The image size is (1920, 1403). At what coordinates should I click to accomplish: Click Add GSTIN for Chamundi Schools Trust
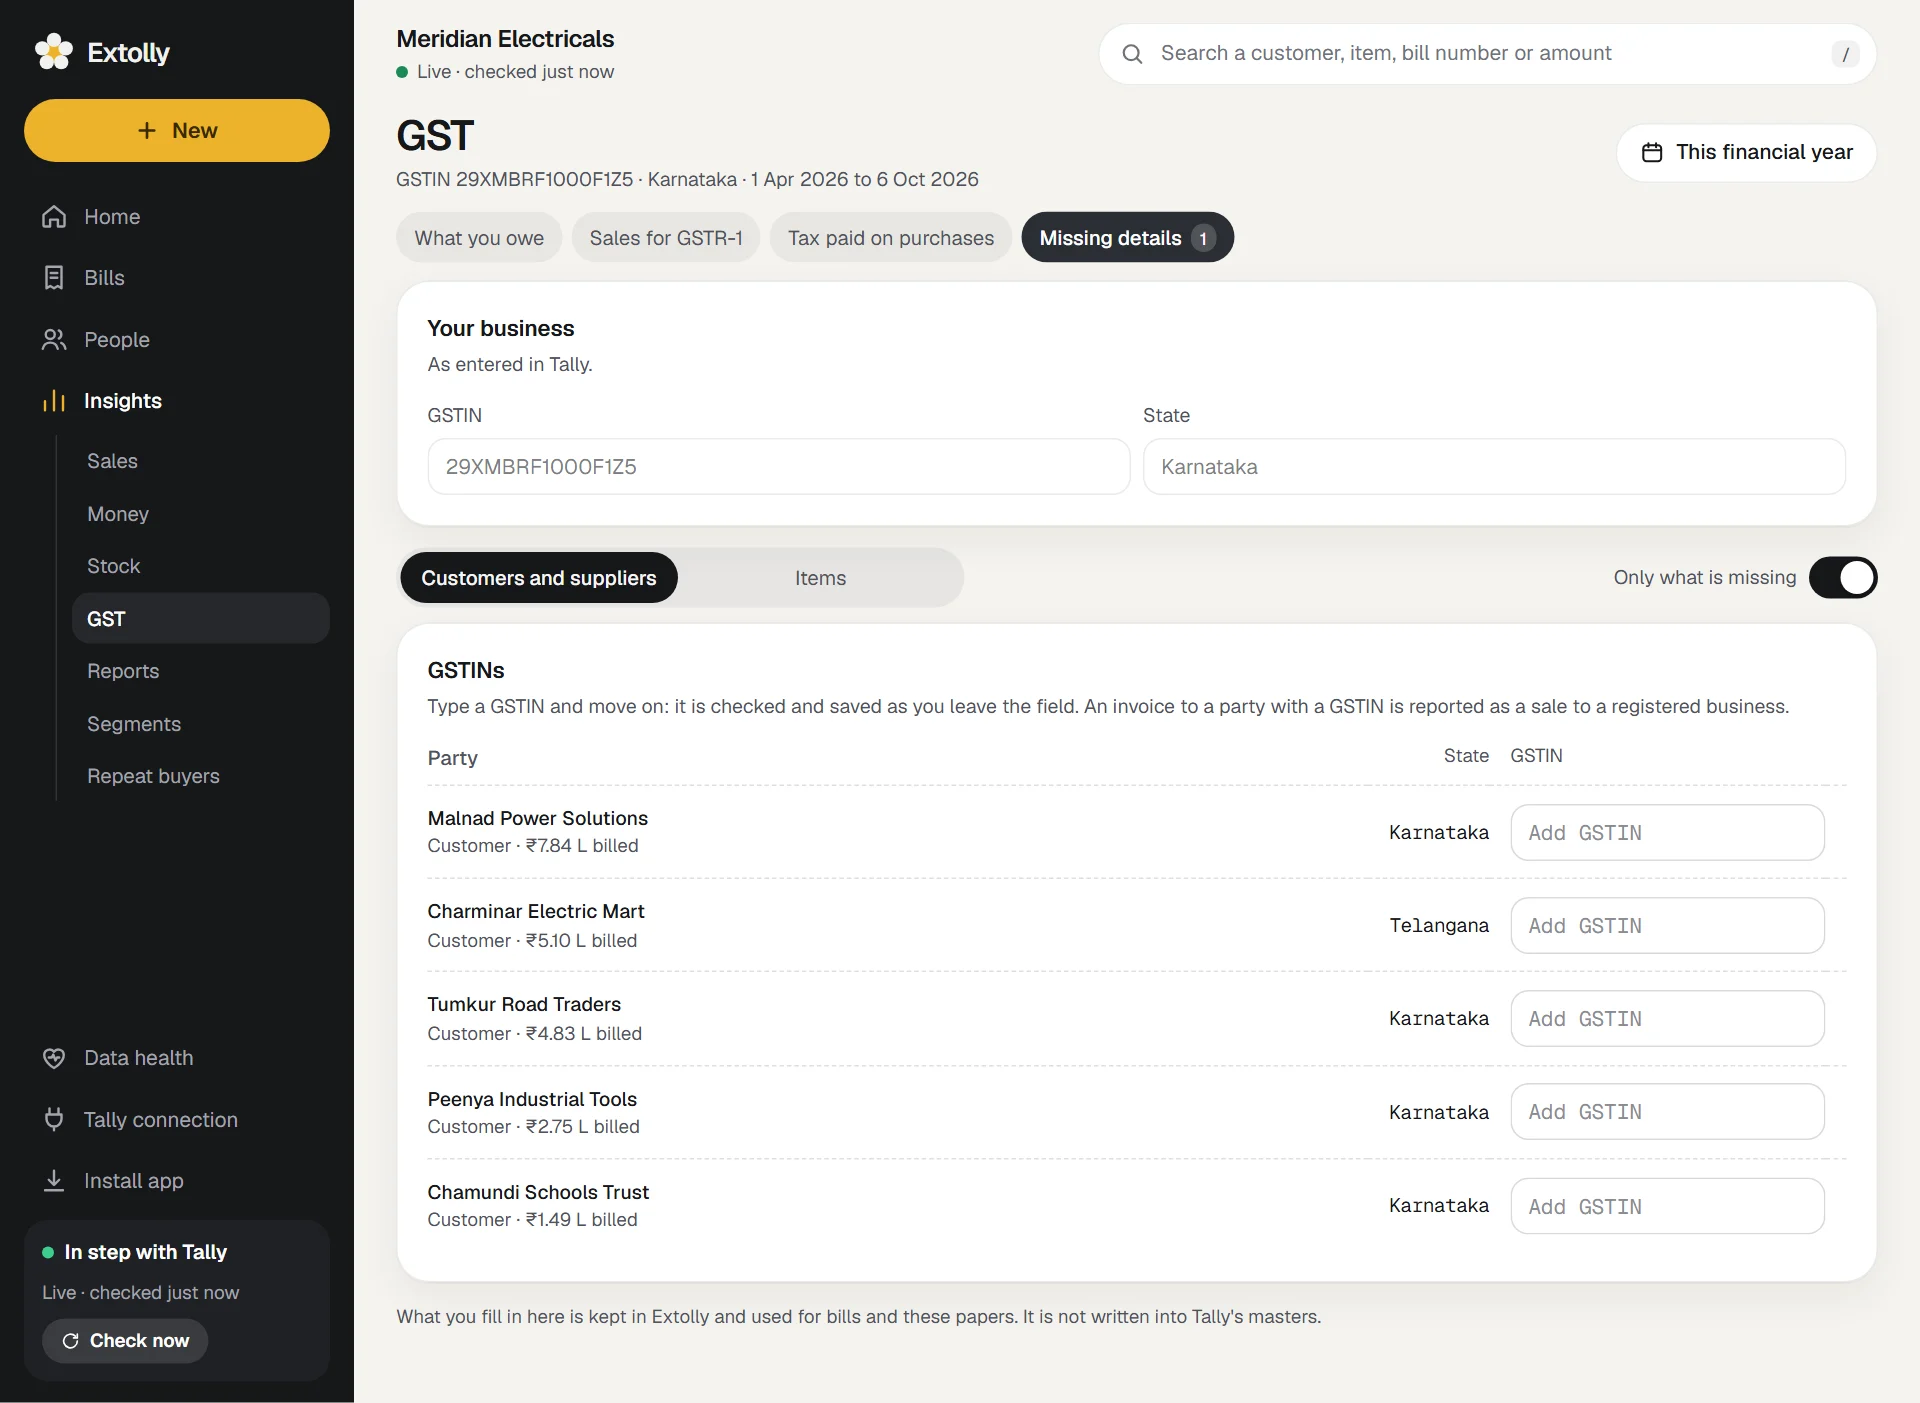pos(1667,1206)
